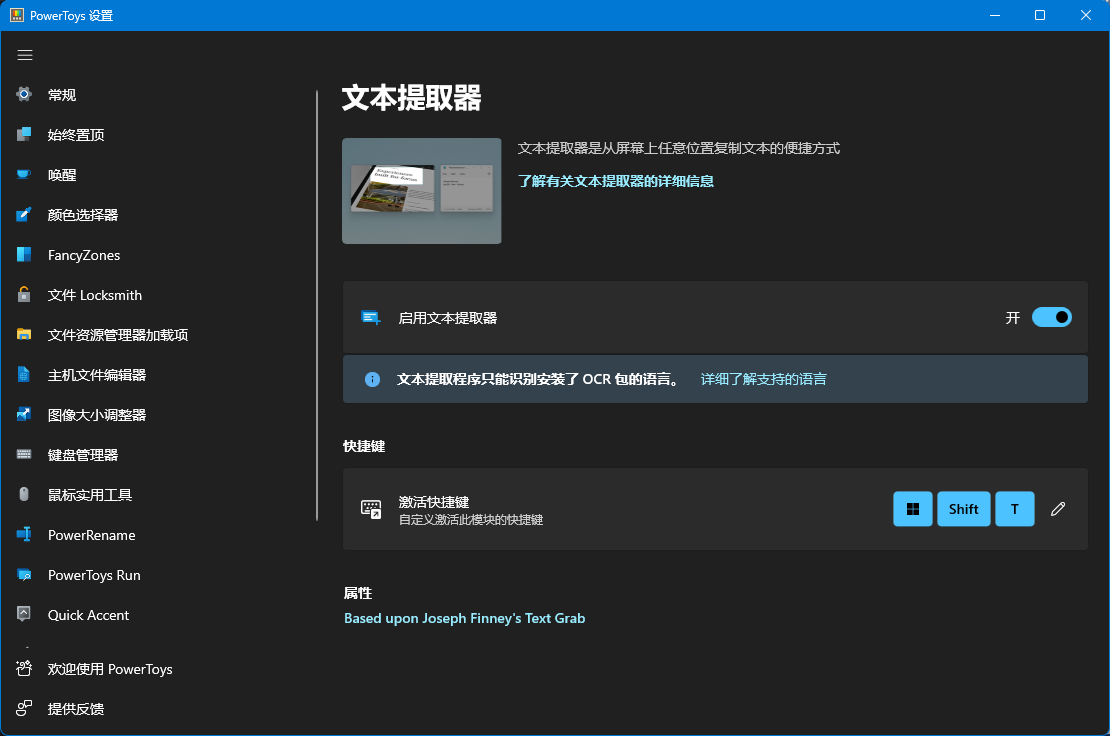Maximize the PowerToys 设置 window
This screenshot has width=1110, height=736.
pos(1040,15)
